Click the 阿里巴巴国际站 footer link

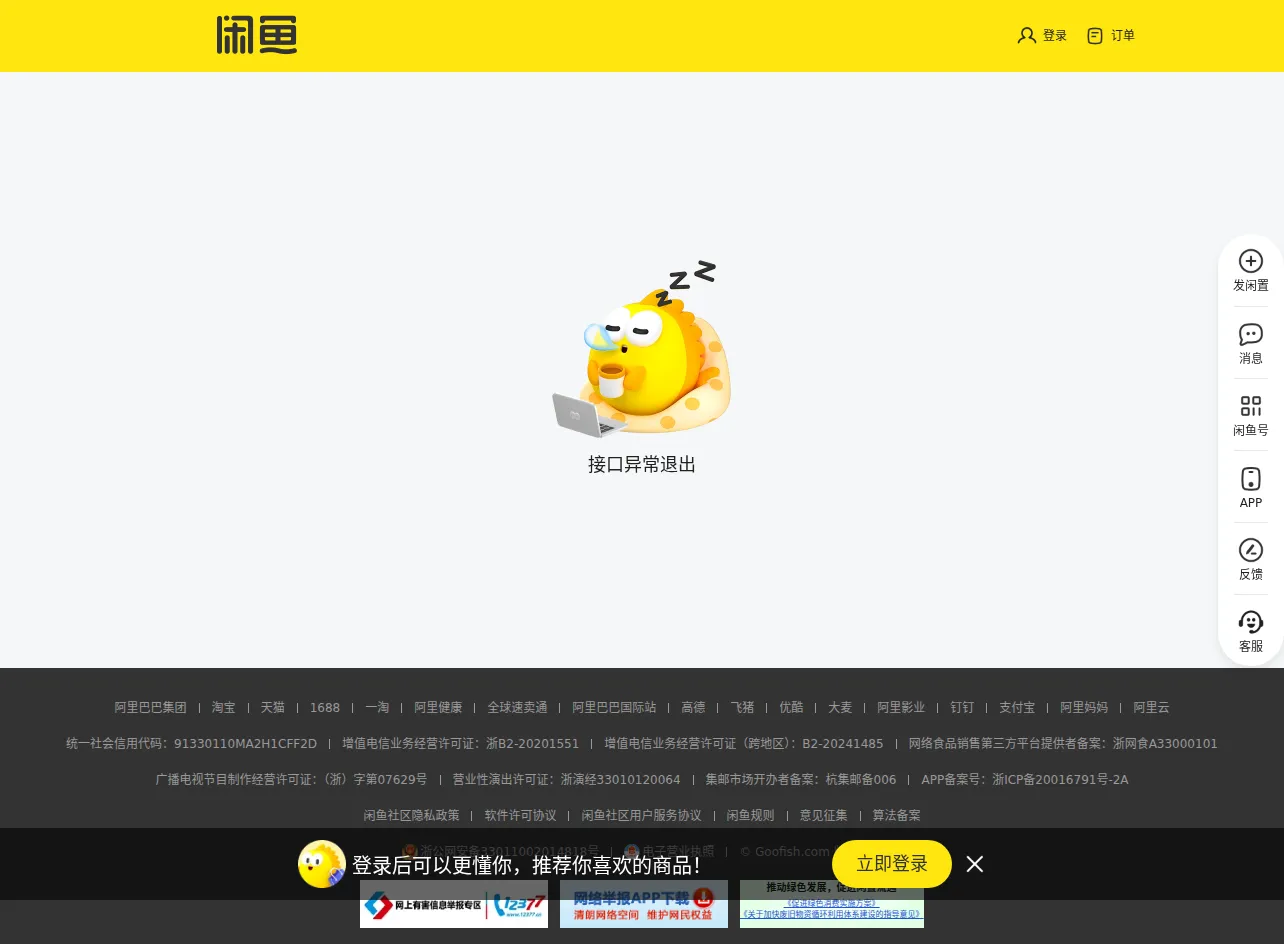[x=615, y=707]
